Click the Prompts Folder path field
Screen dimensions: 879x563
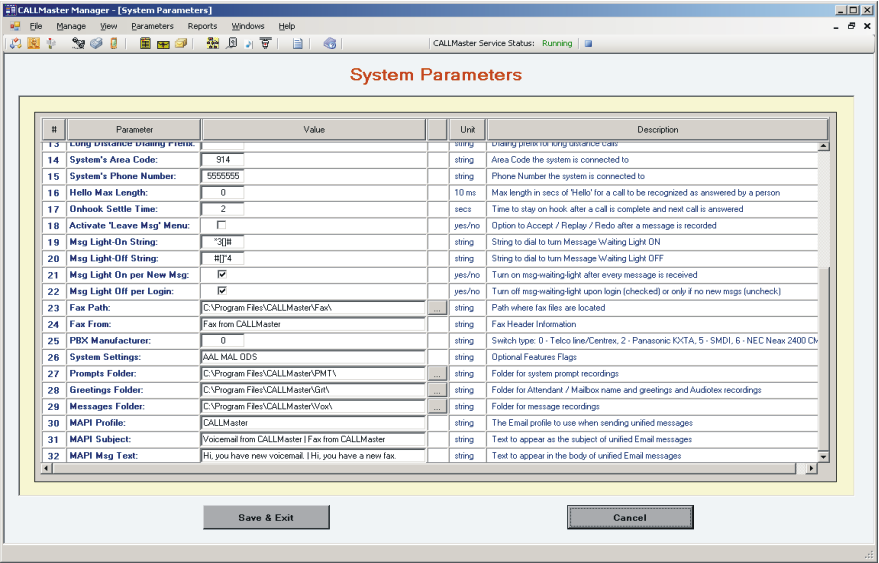[313, 373]
